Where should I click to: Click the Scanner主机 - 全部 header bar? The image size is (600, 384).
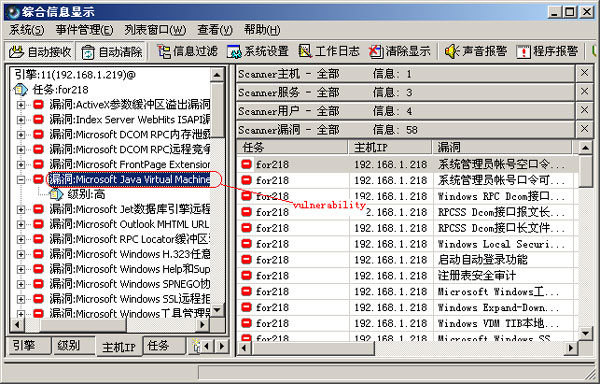click(405, 73)
